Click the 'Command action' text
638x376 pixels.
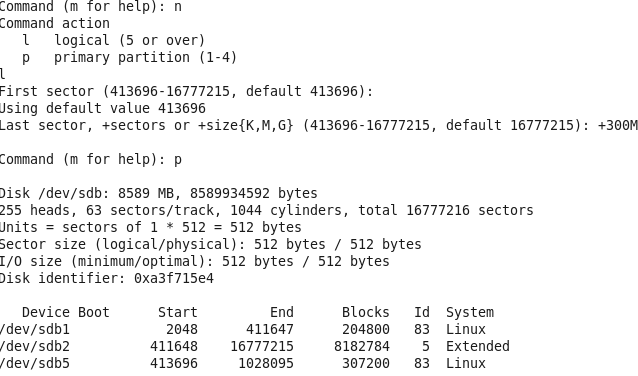click(x=55, y=23)
